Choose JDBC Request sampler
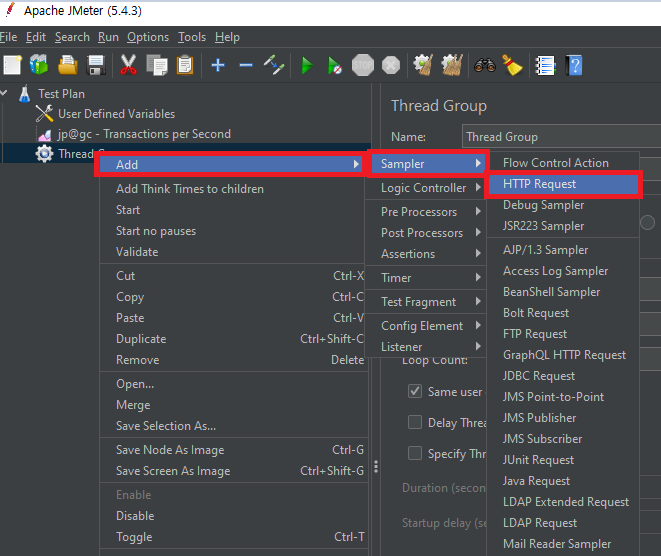 [564, 376]
